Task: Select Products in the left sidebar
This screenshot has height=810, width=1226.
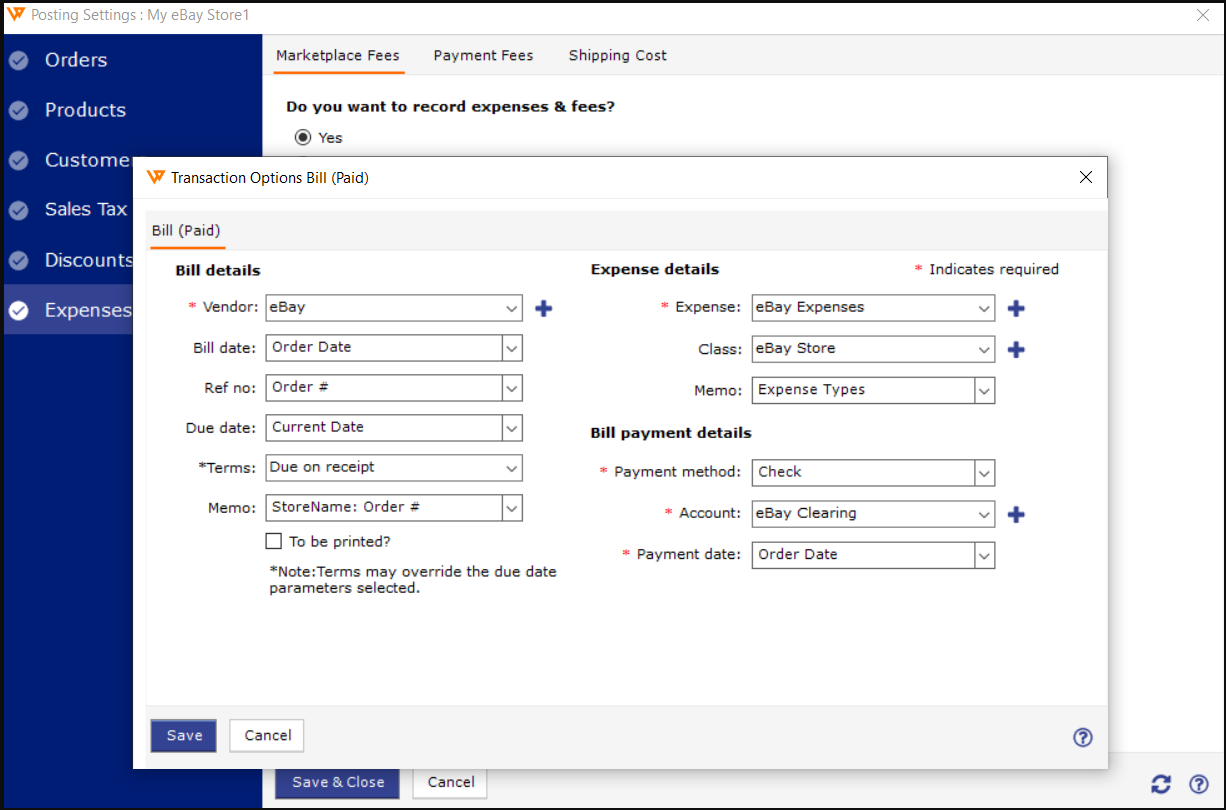Action: click(85, 110)
